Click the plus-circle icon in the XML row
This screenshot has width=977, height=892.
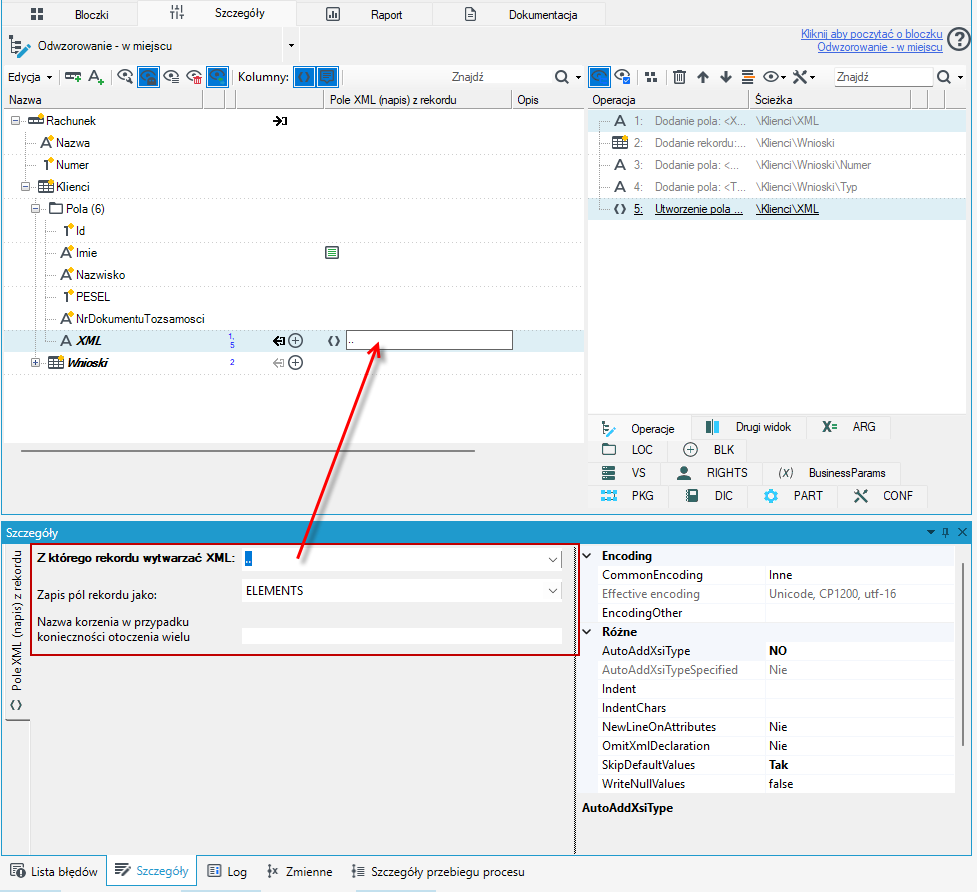click(x=296, y=341)
